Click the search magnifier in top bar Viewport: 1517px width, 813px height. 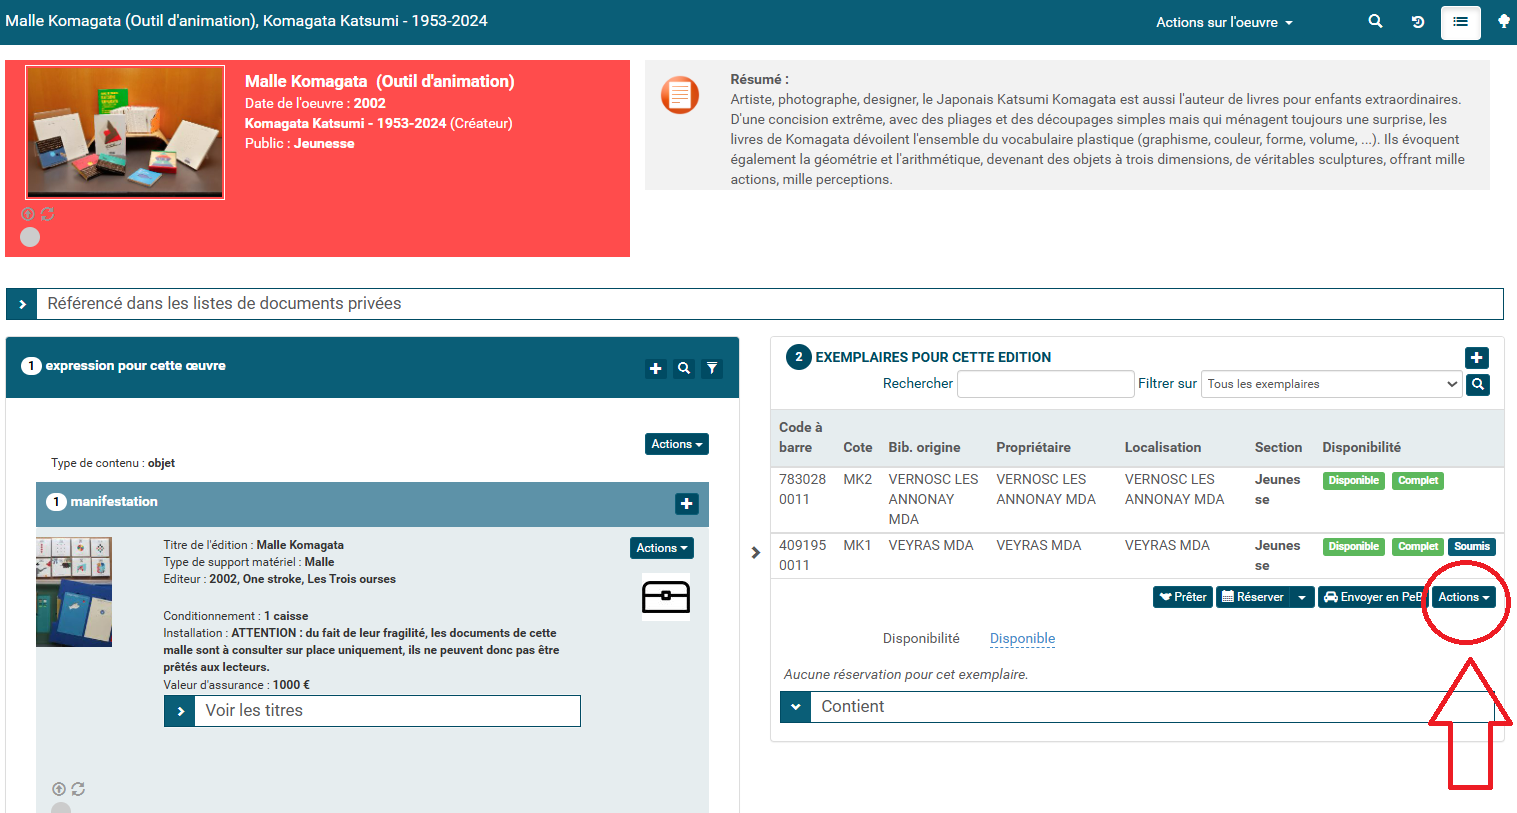tap(1375, 21)
